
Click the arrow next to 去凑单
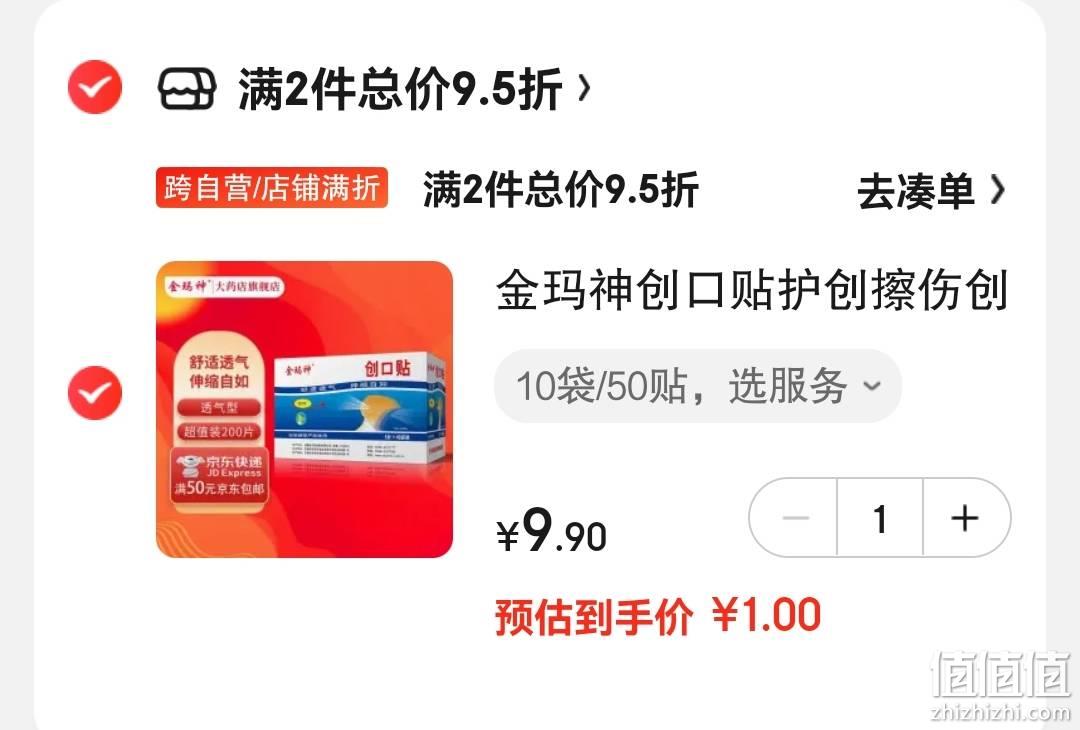[x=997, y=190]
